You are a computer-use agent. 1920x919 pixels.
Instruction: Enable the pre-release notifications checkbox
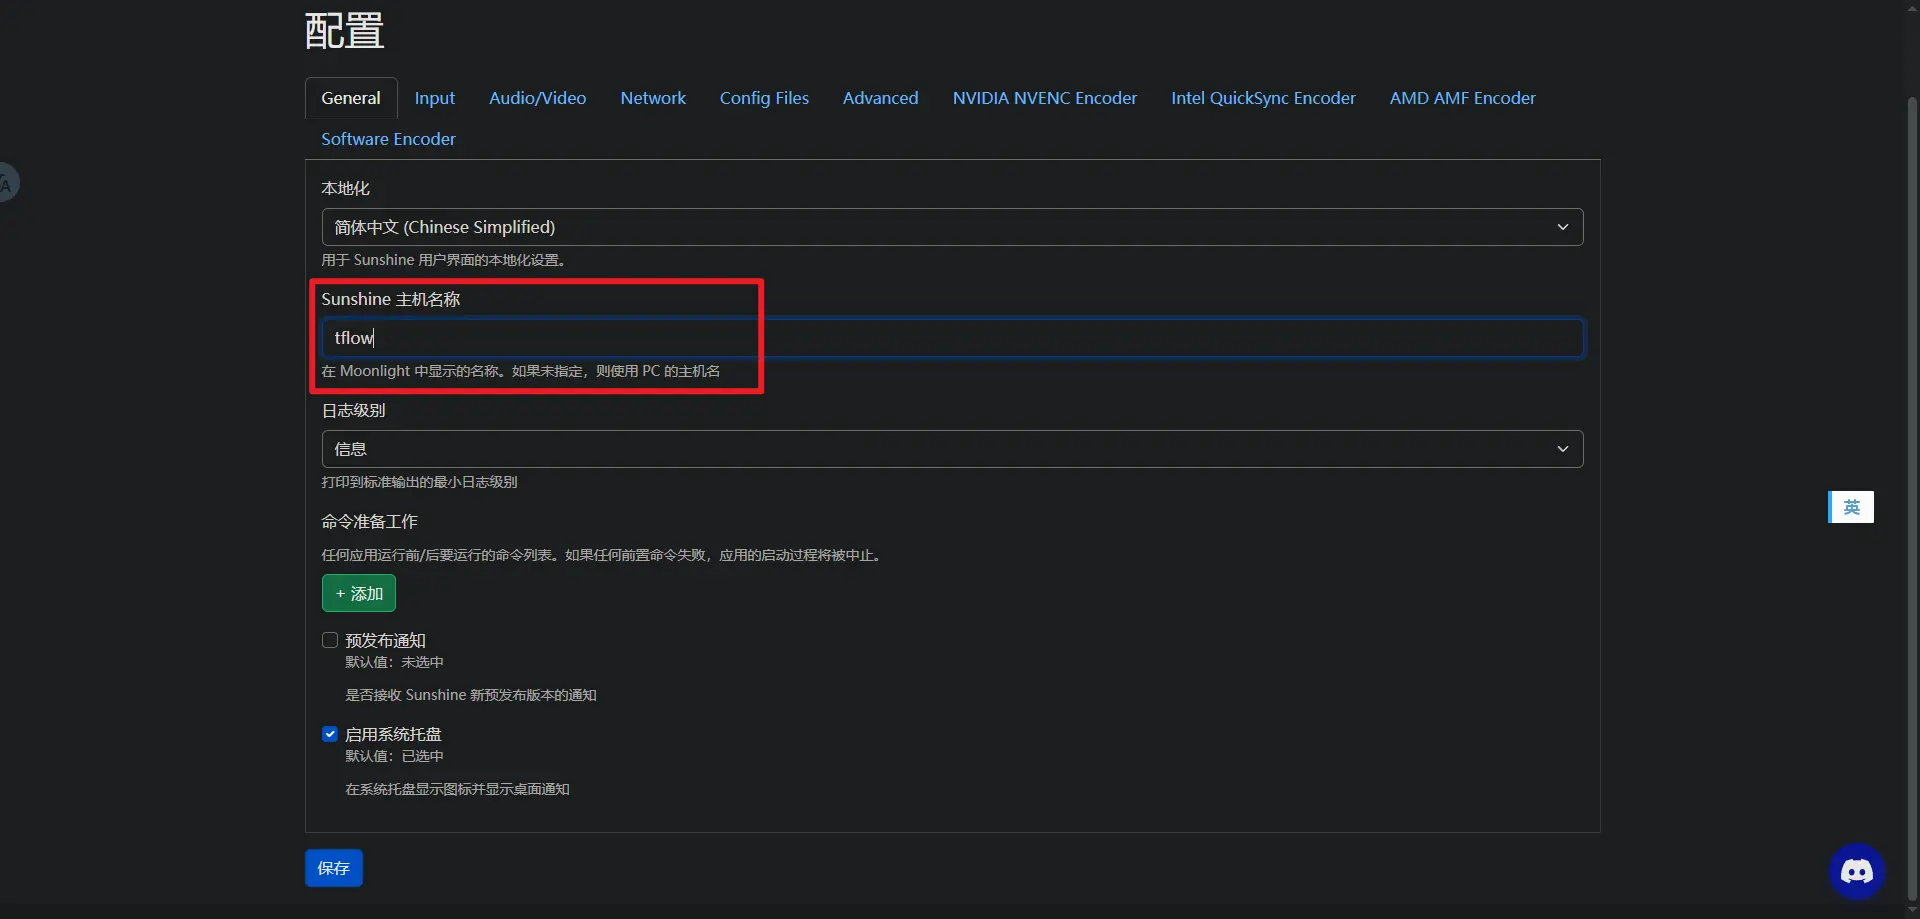tap(330, 640)
